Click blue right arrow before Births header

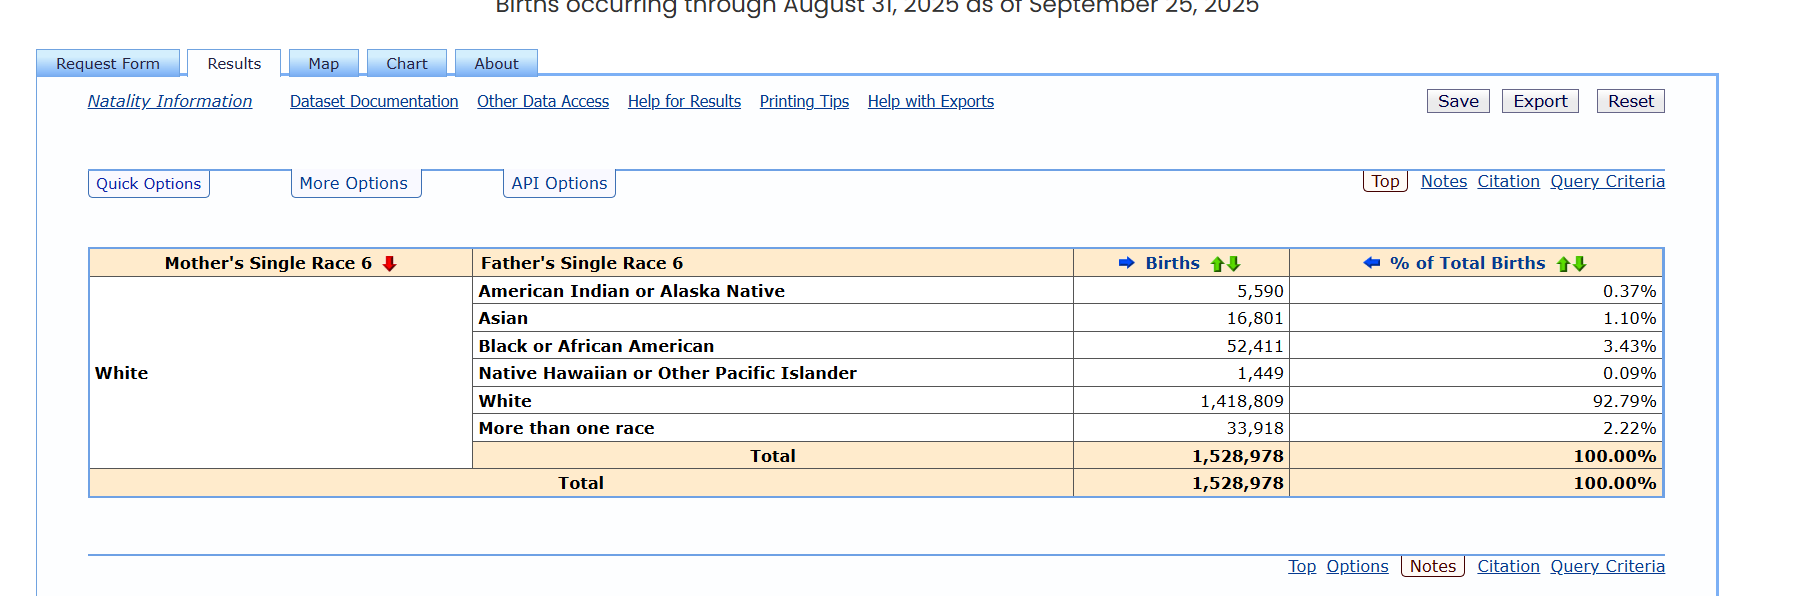click(1126, 263)
